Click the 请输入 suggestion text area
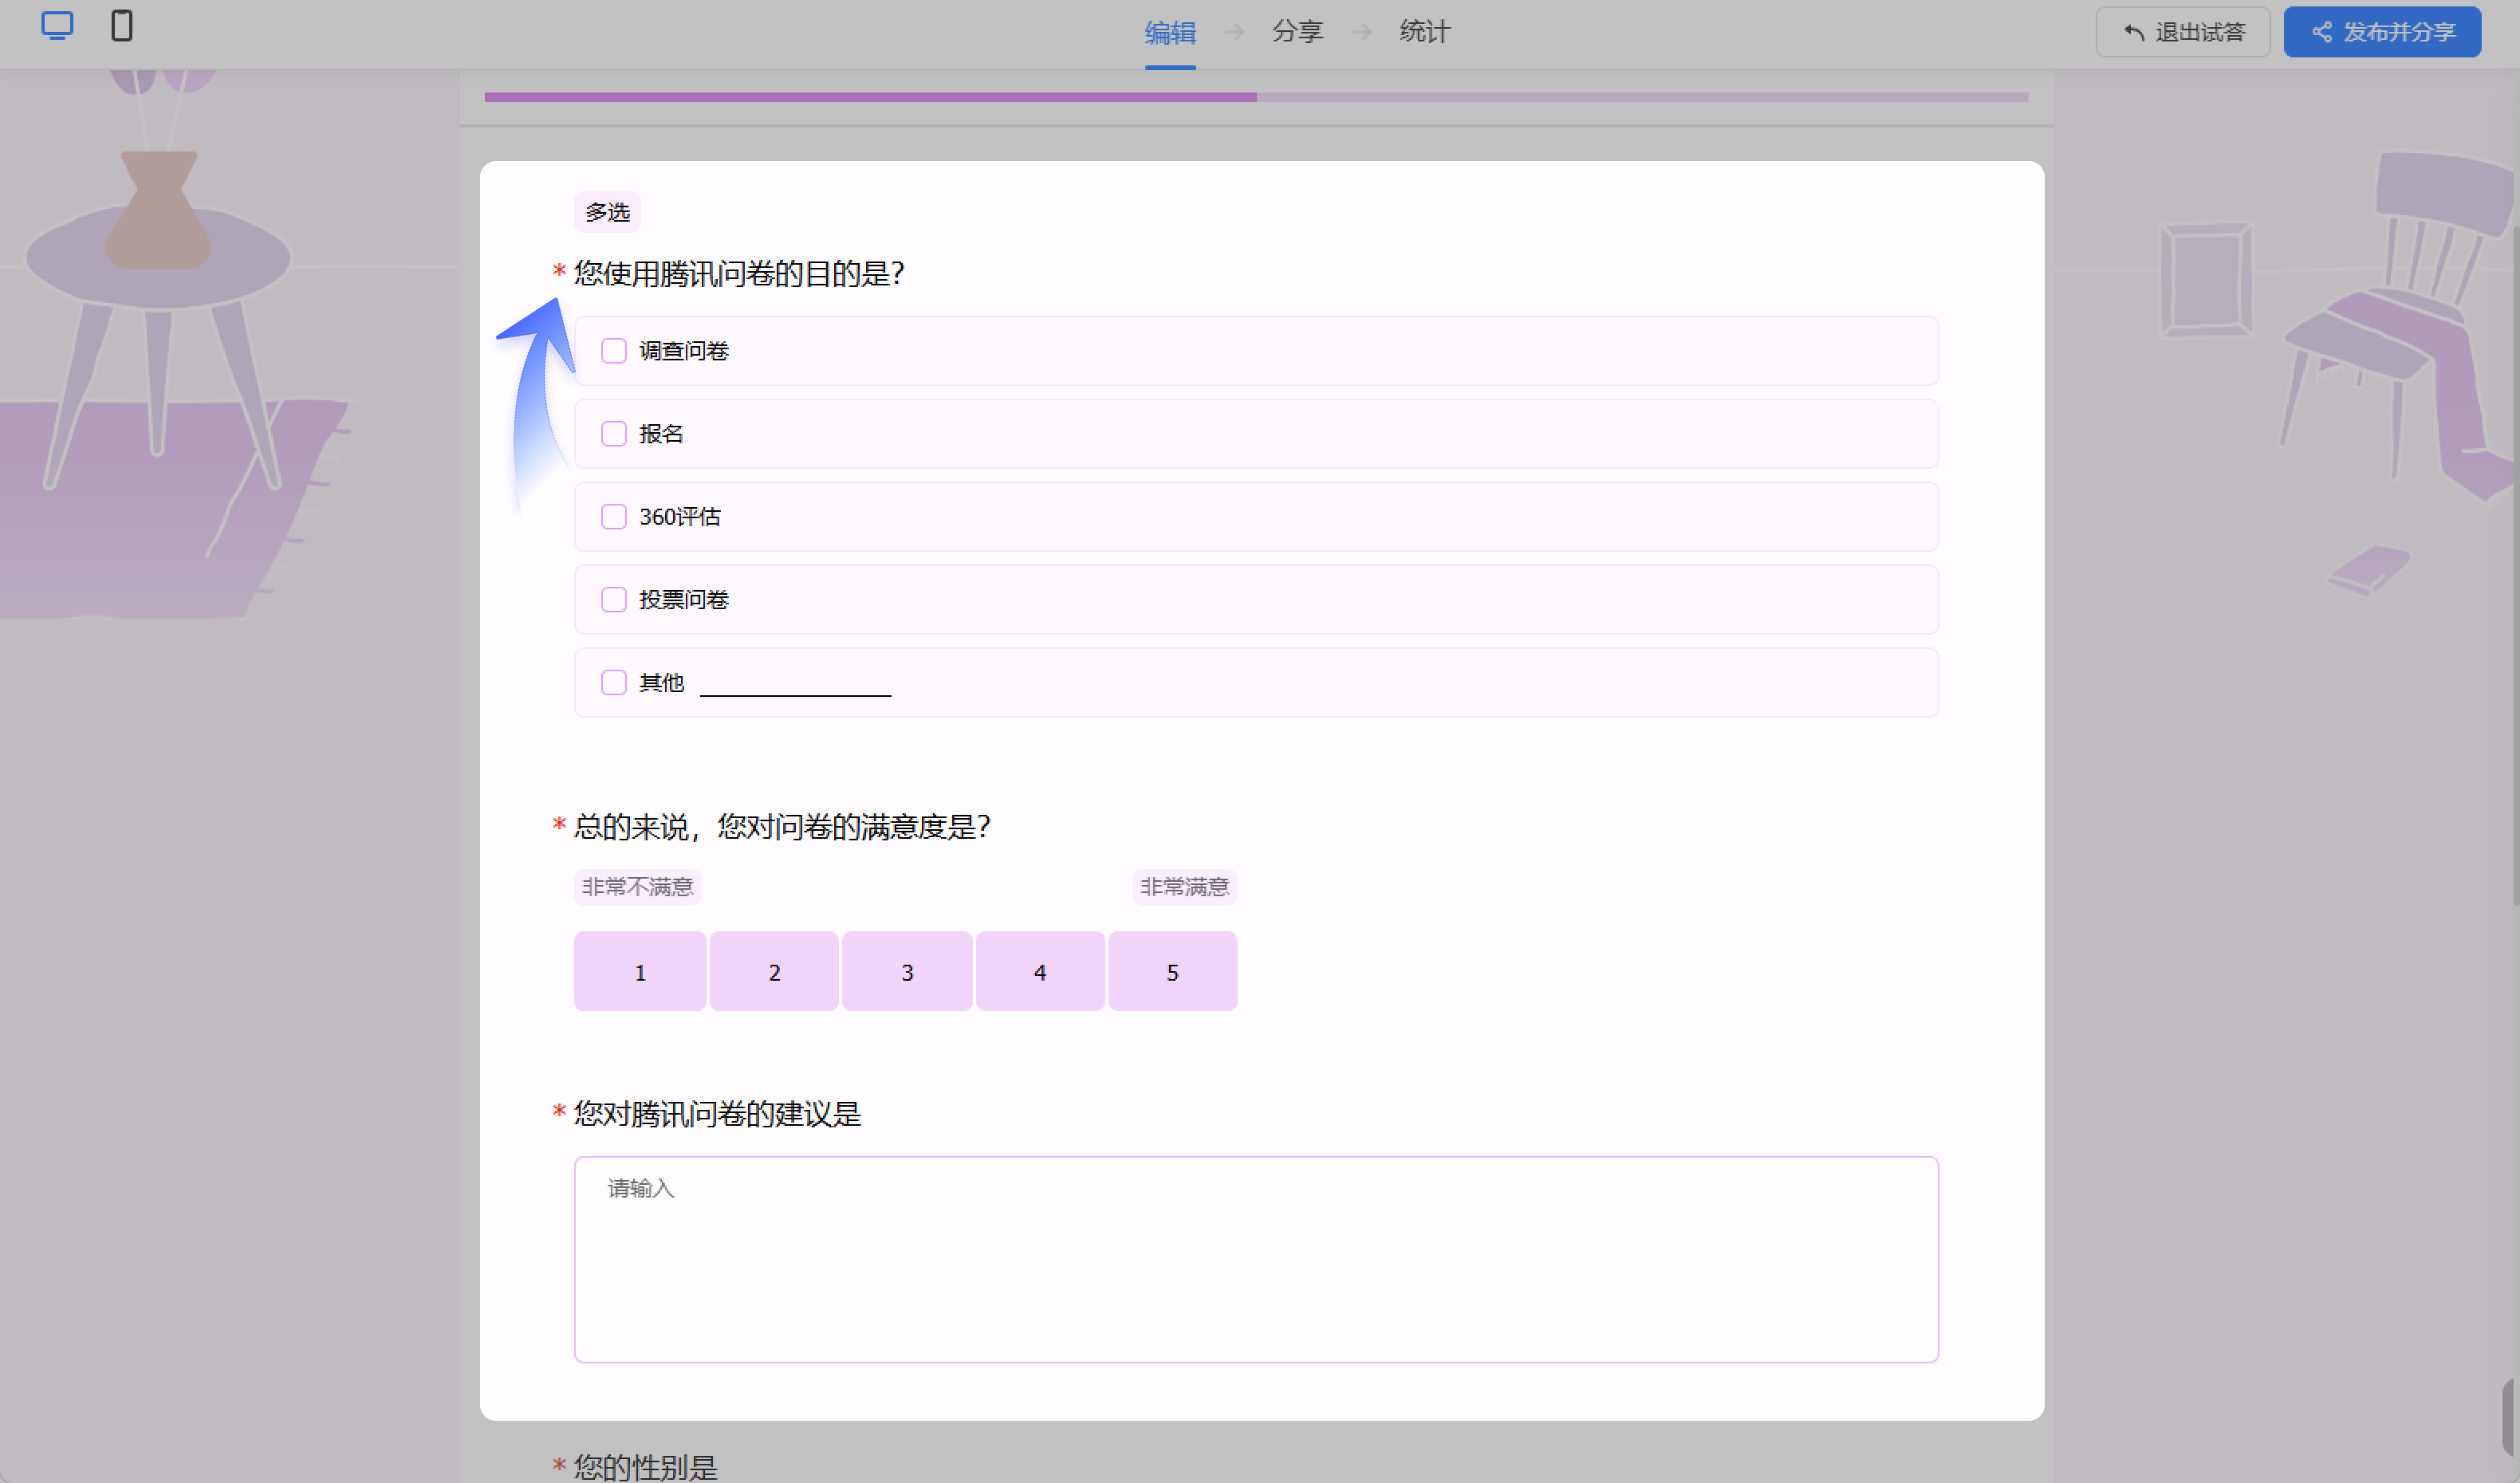 pyautogui.click(x=1256, y=1260)
